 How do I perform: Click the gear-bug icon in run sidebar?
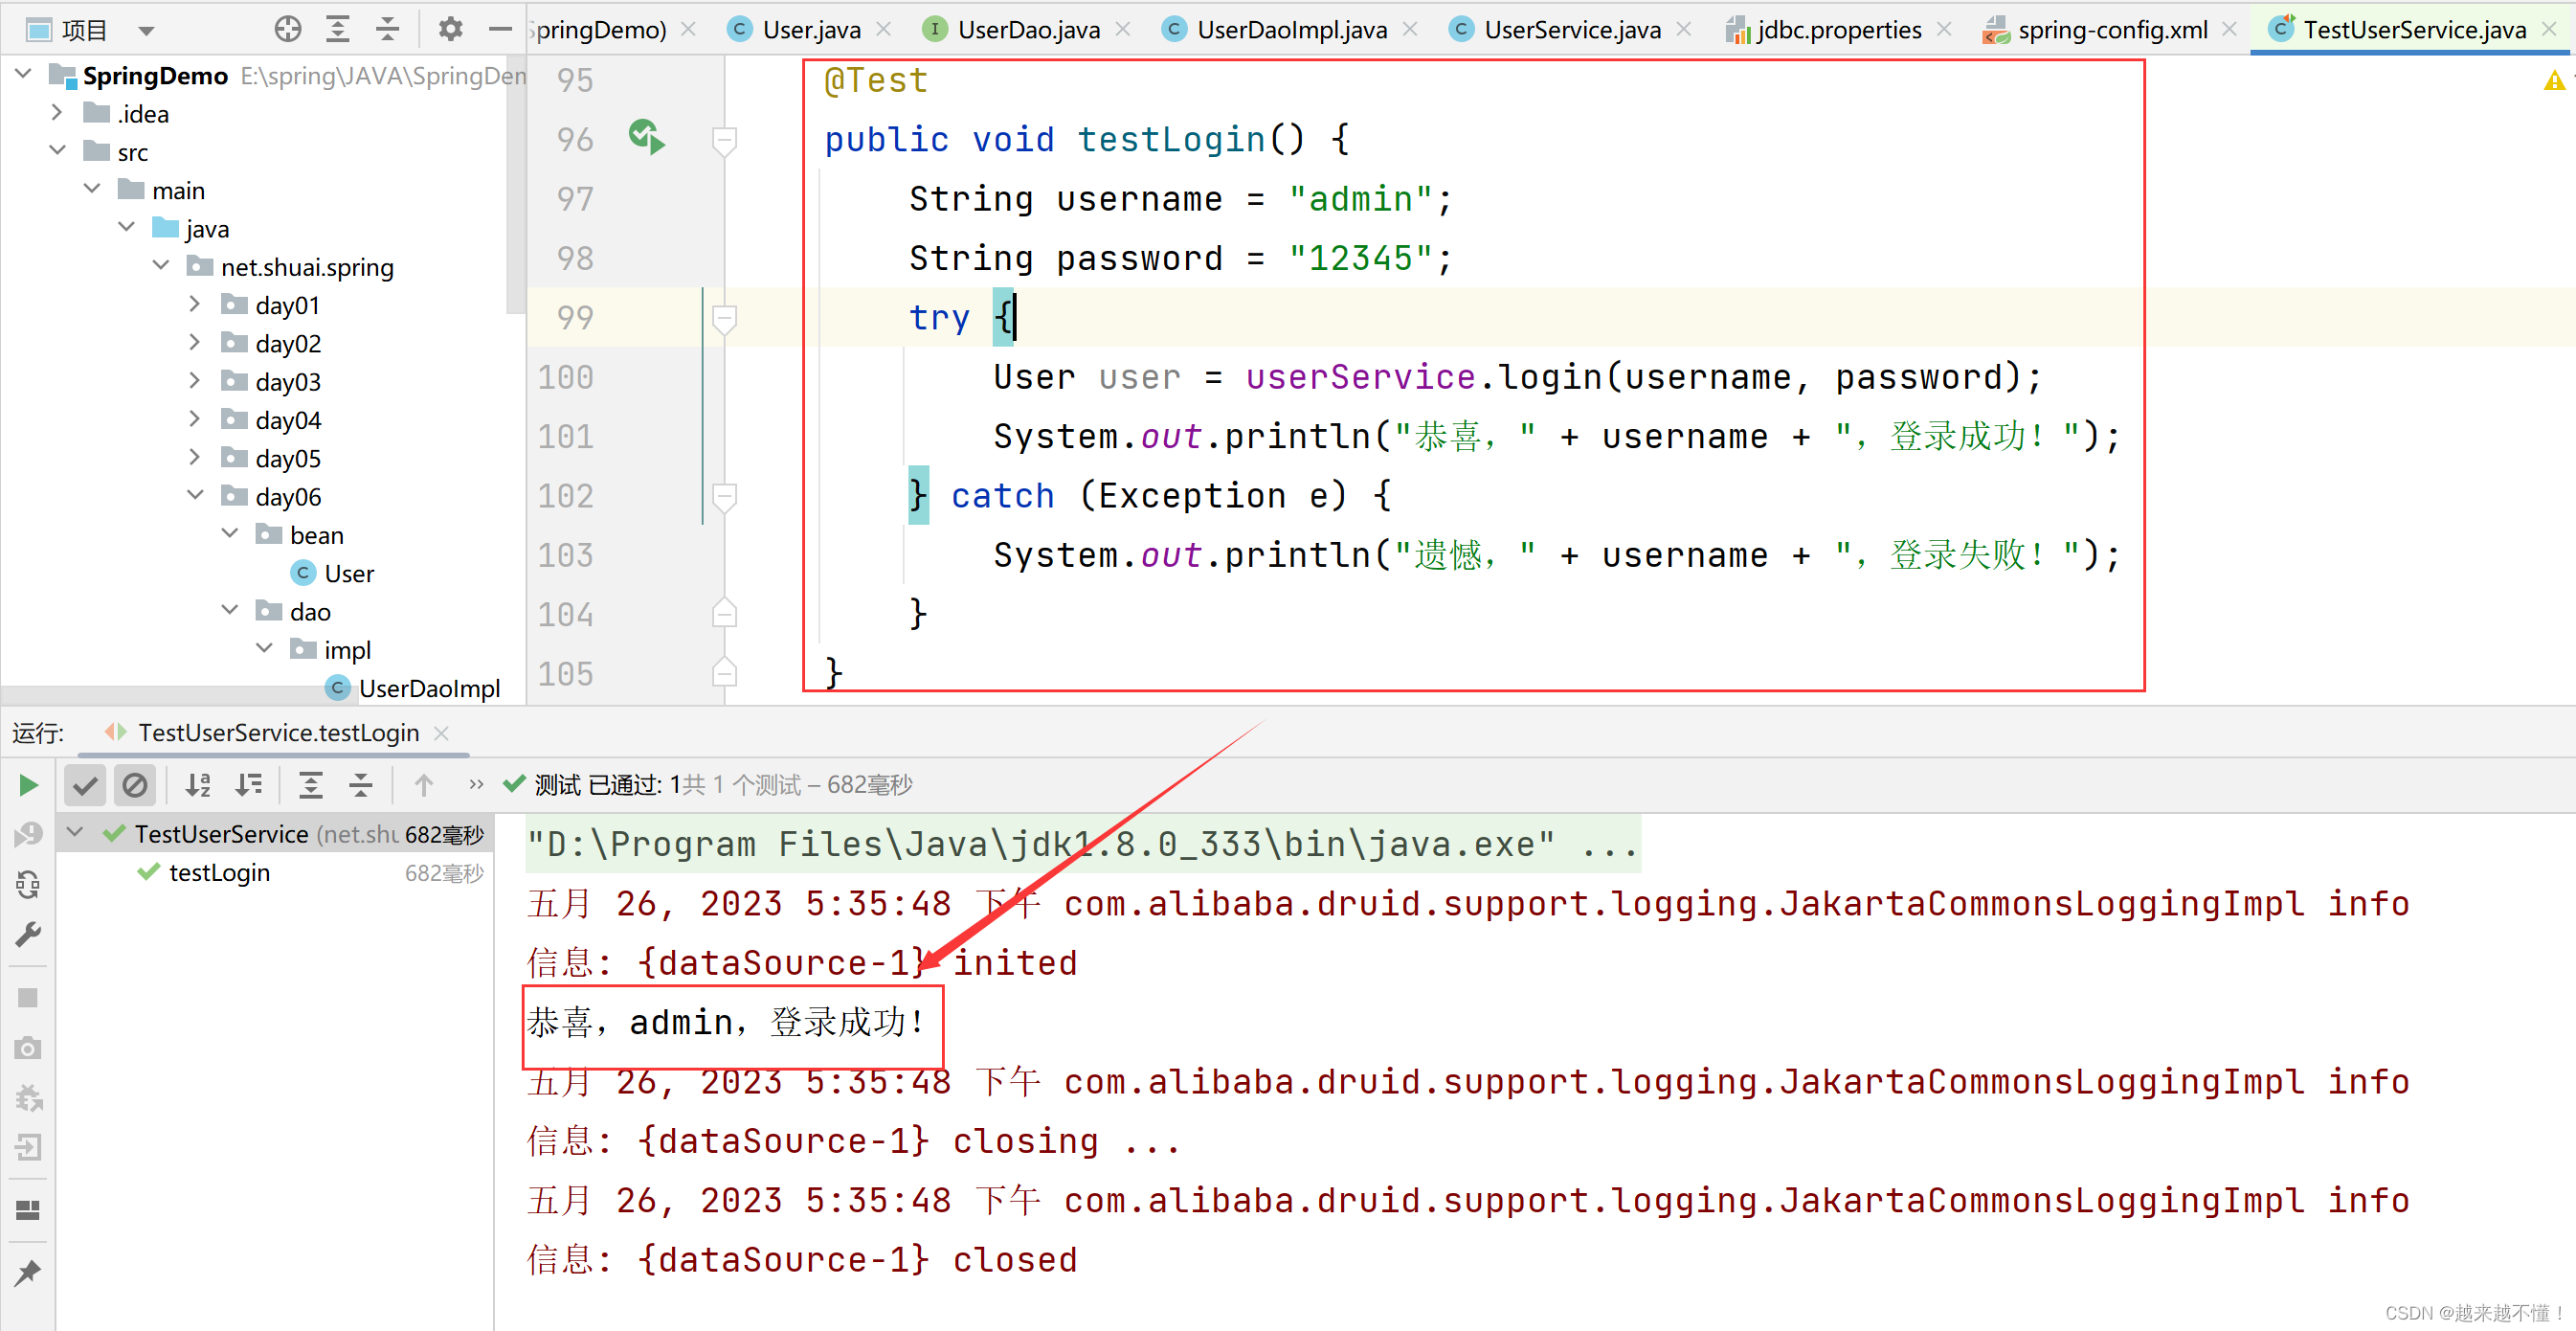tap(29, 1097)
